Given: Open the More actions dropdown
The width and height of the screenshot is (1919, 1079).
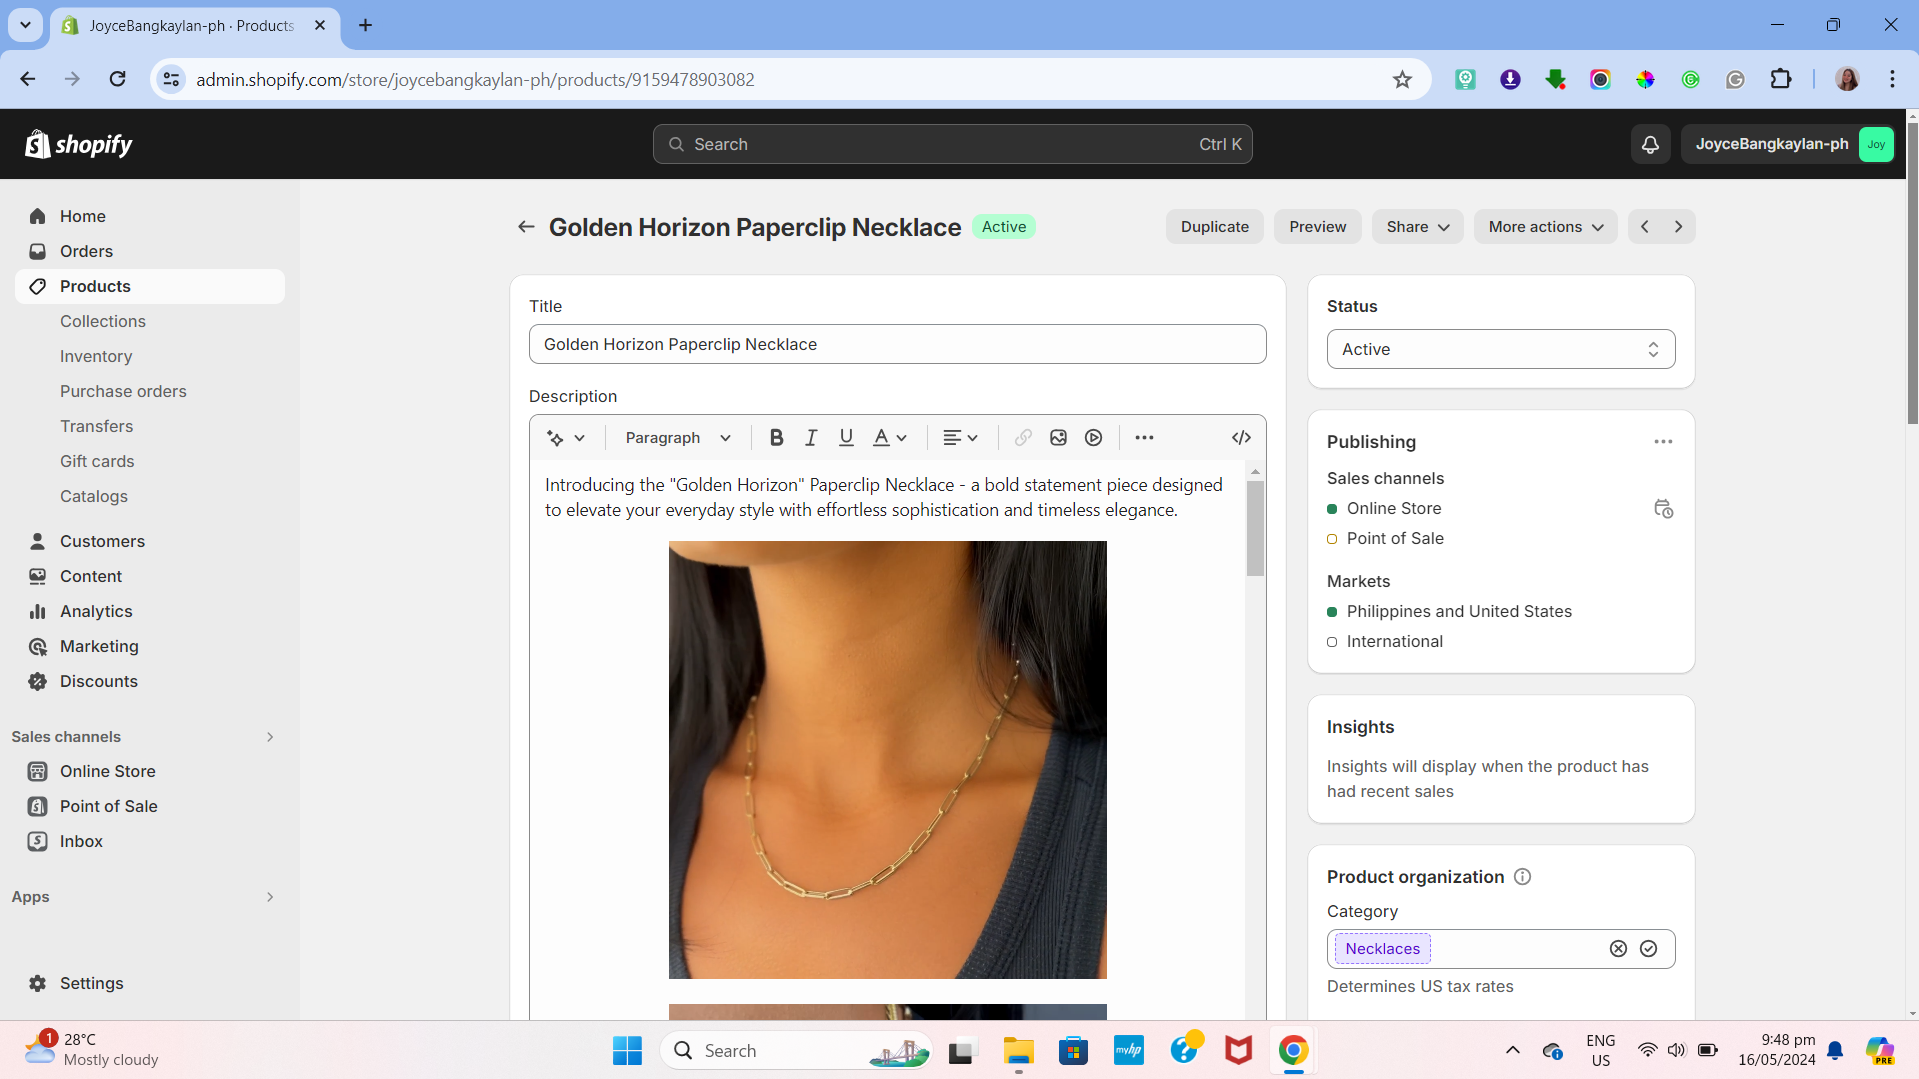Looking at the screenshot, I should point(1545,227).
